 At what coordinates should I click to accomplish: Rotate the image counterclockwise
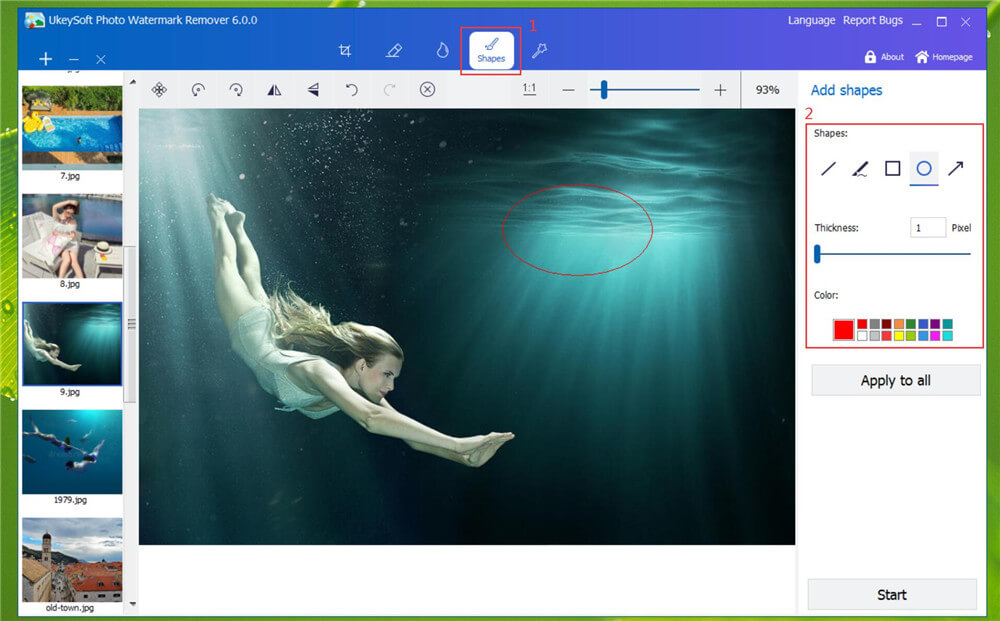[x=198, y=89]
